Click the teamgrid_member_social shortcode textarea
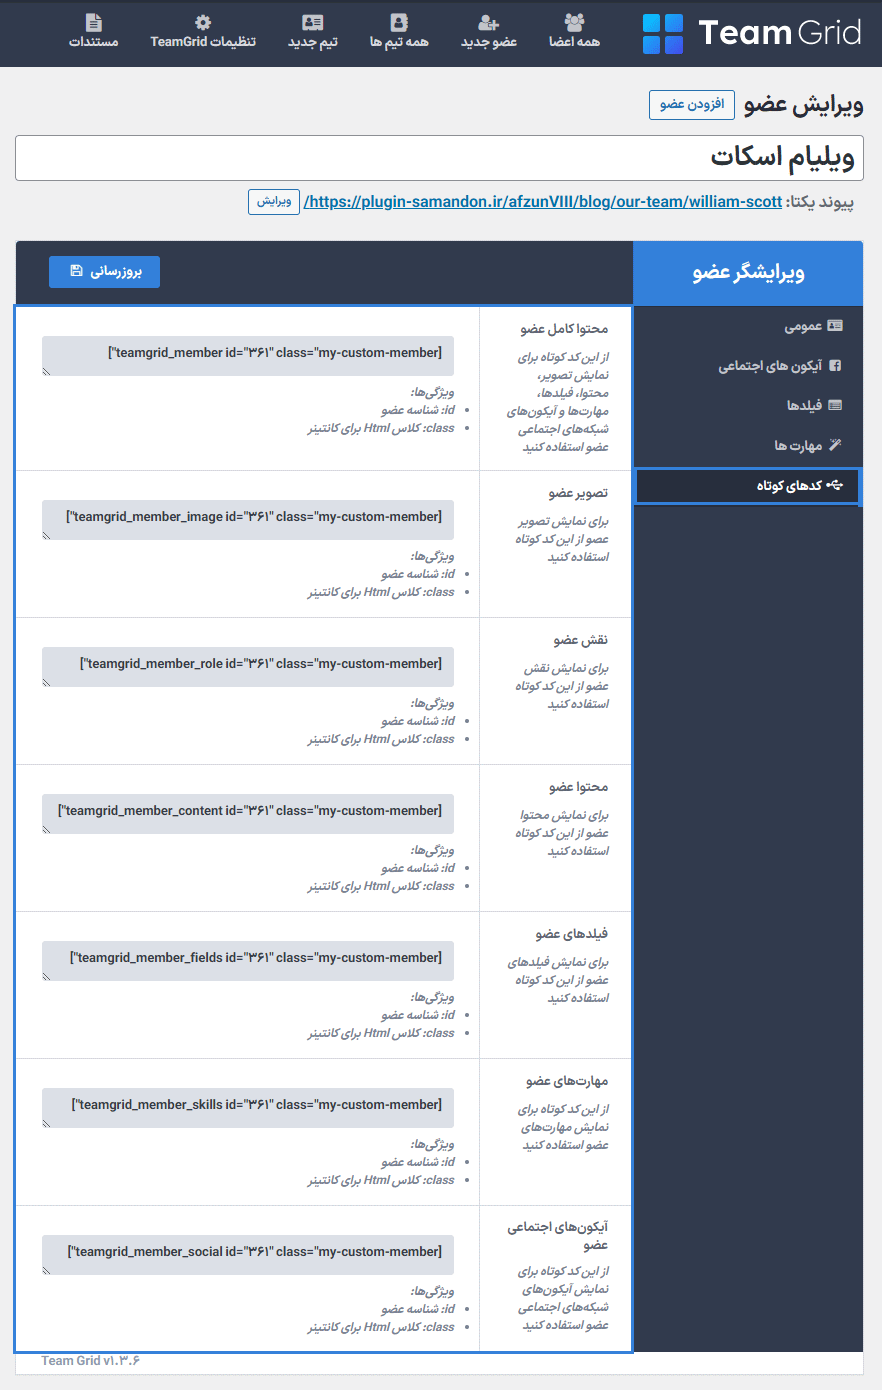 tap(248, 1254)
